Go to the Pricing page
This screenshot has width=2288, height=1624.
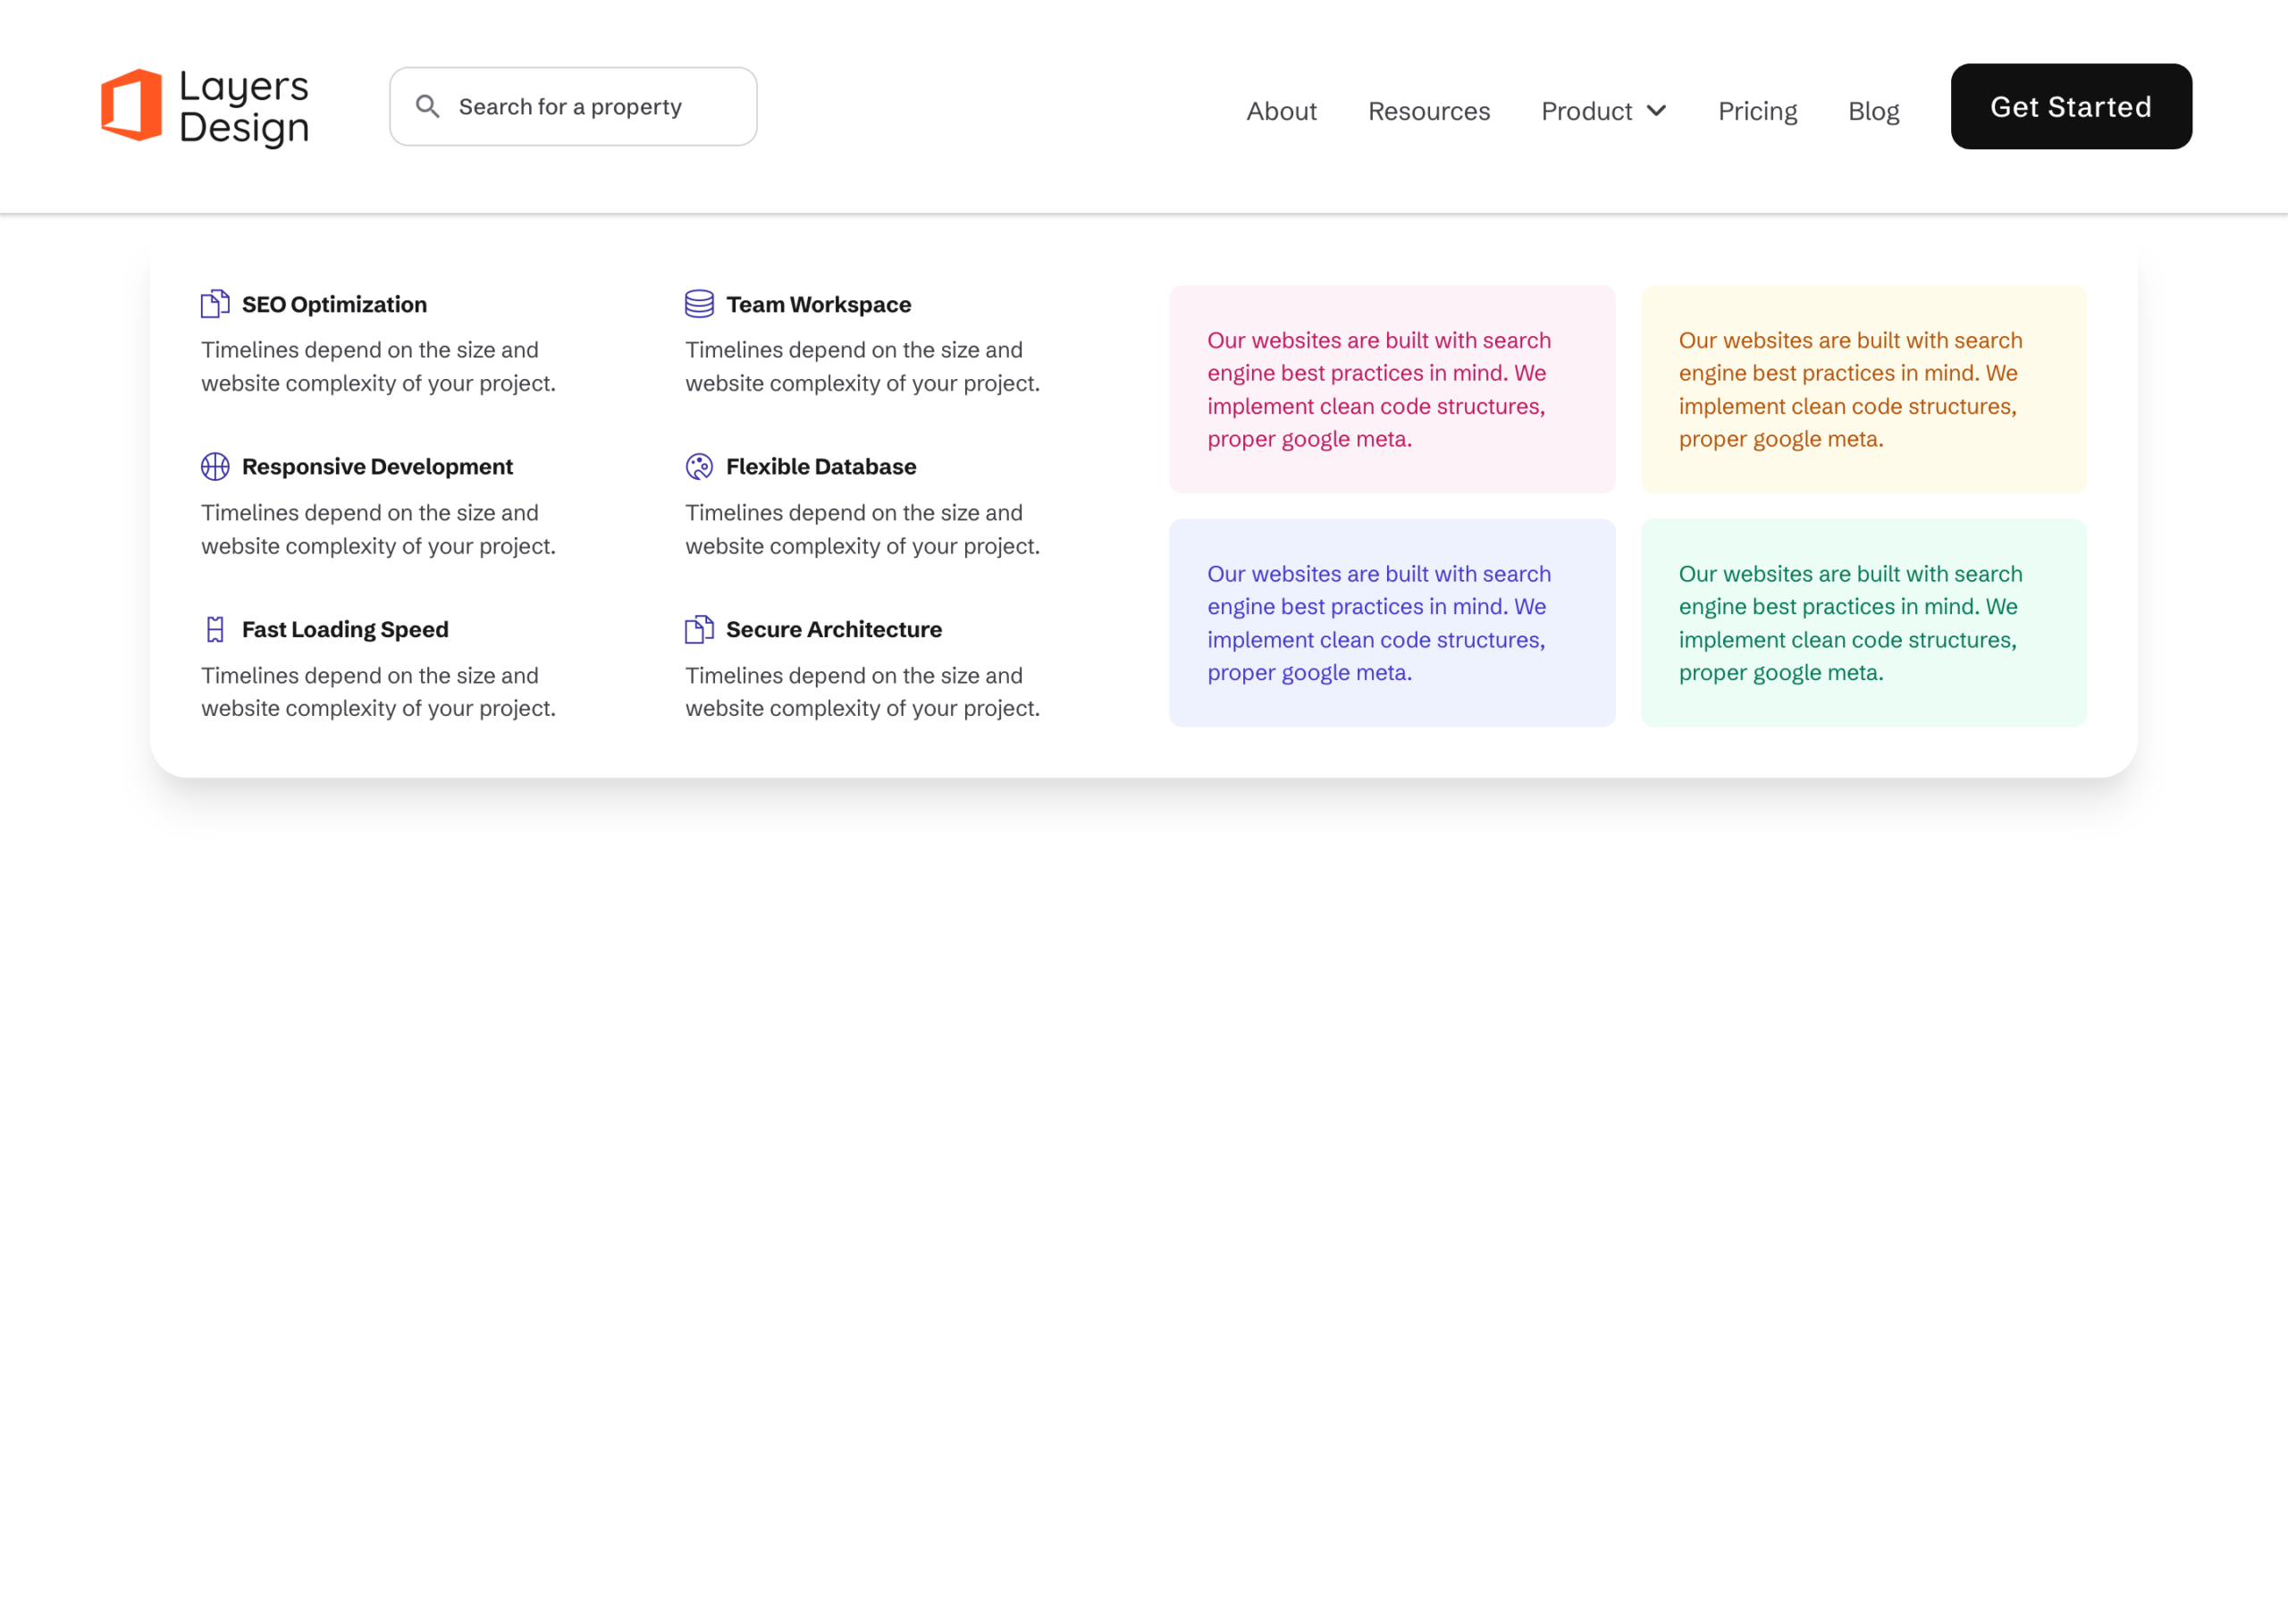(x=1757, y=111)
